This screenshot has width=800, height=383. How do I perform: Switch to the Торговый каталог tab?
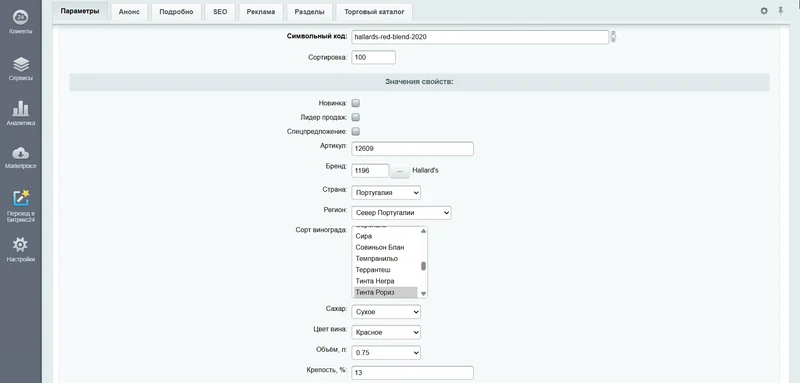[x=374, y=12]
